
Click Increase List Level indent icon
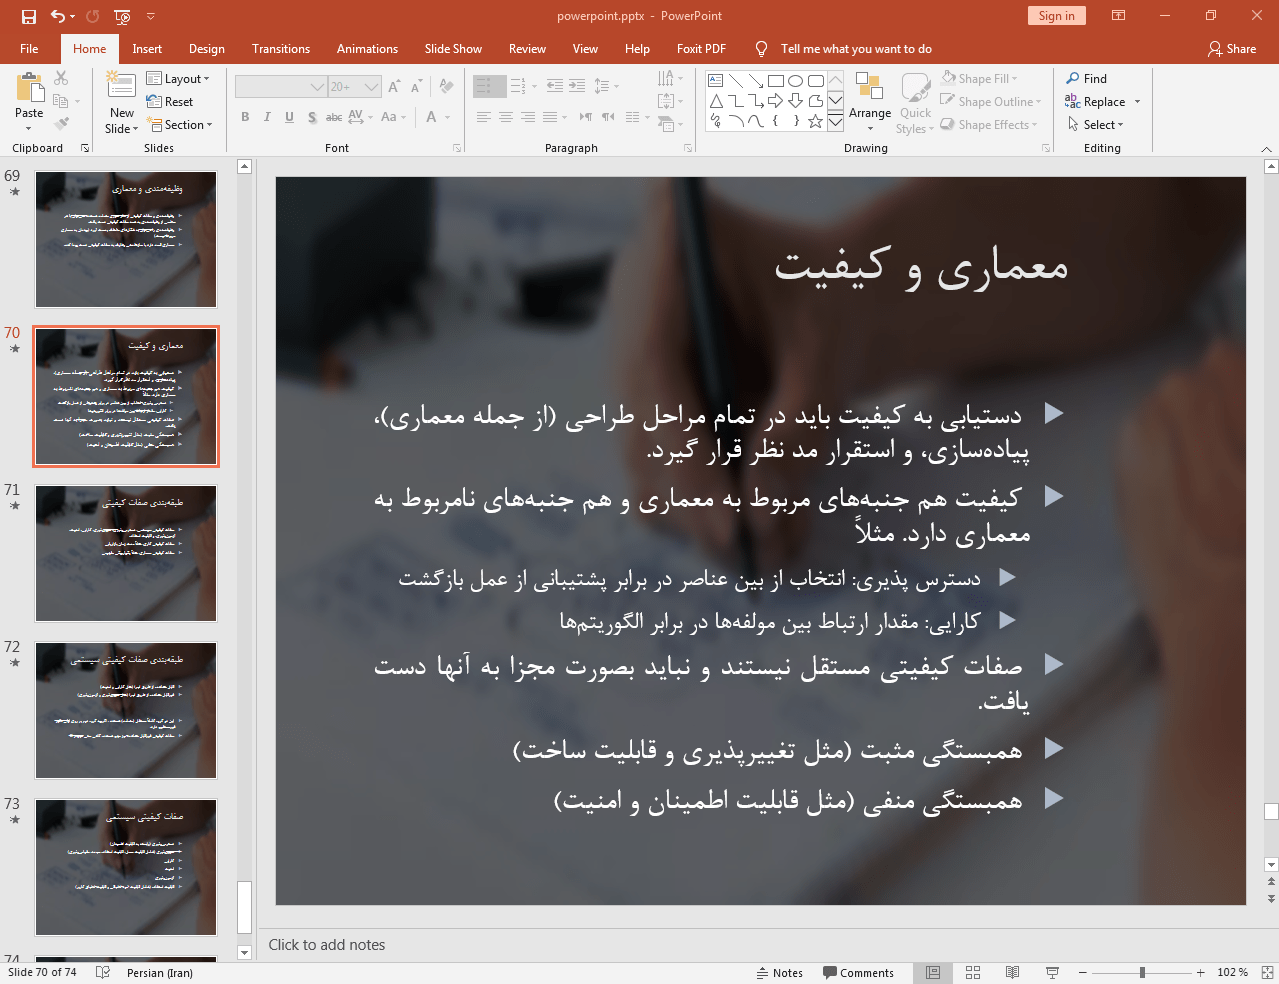(577, 86)
